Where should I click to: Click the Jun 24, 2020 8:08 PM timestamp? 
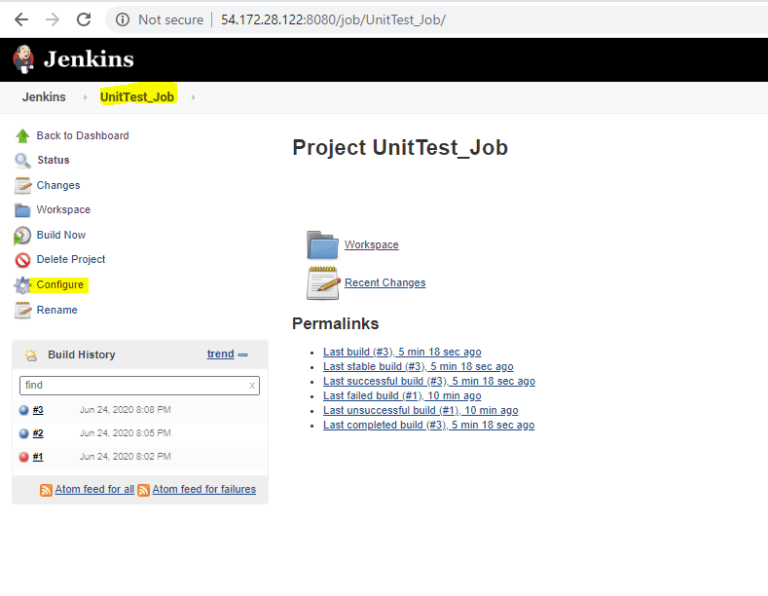click(x=125, y=410)
